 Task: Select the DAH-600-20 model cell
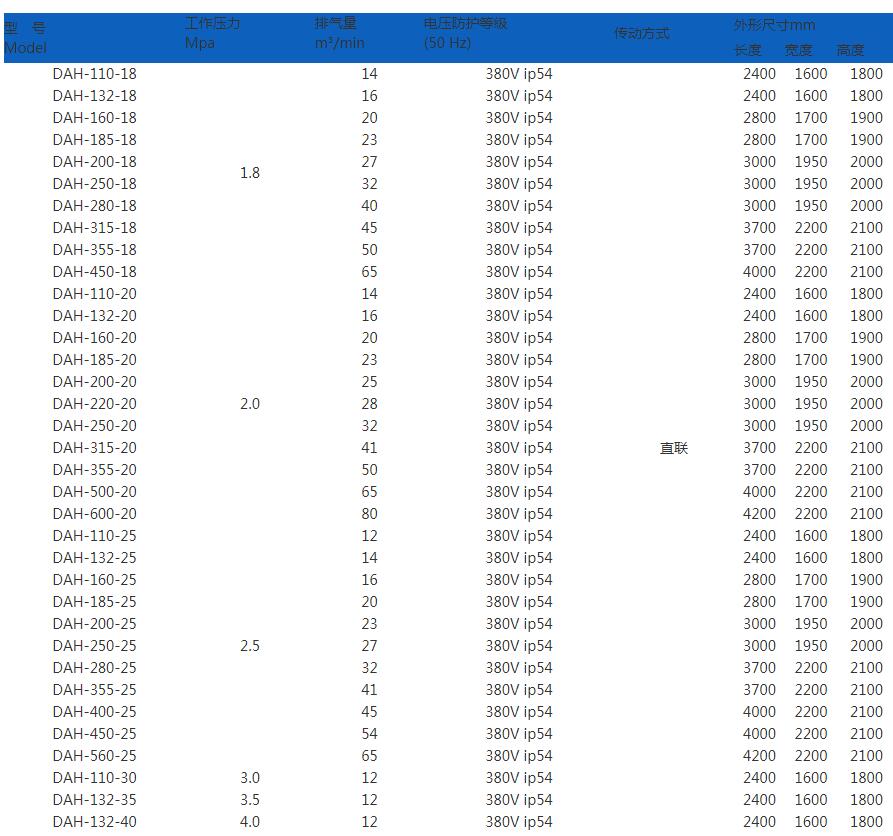[x=95, y=514]
